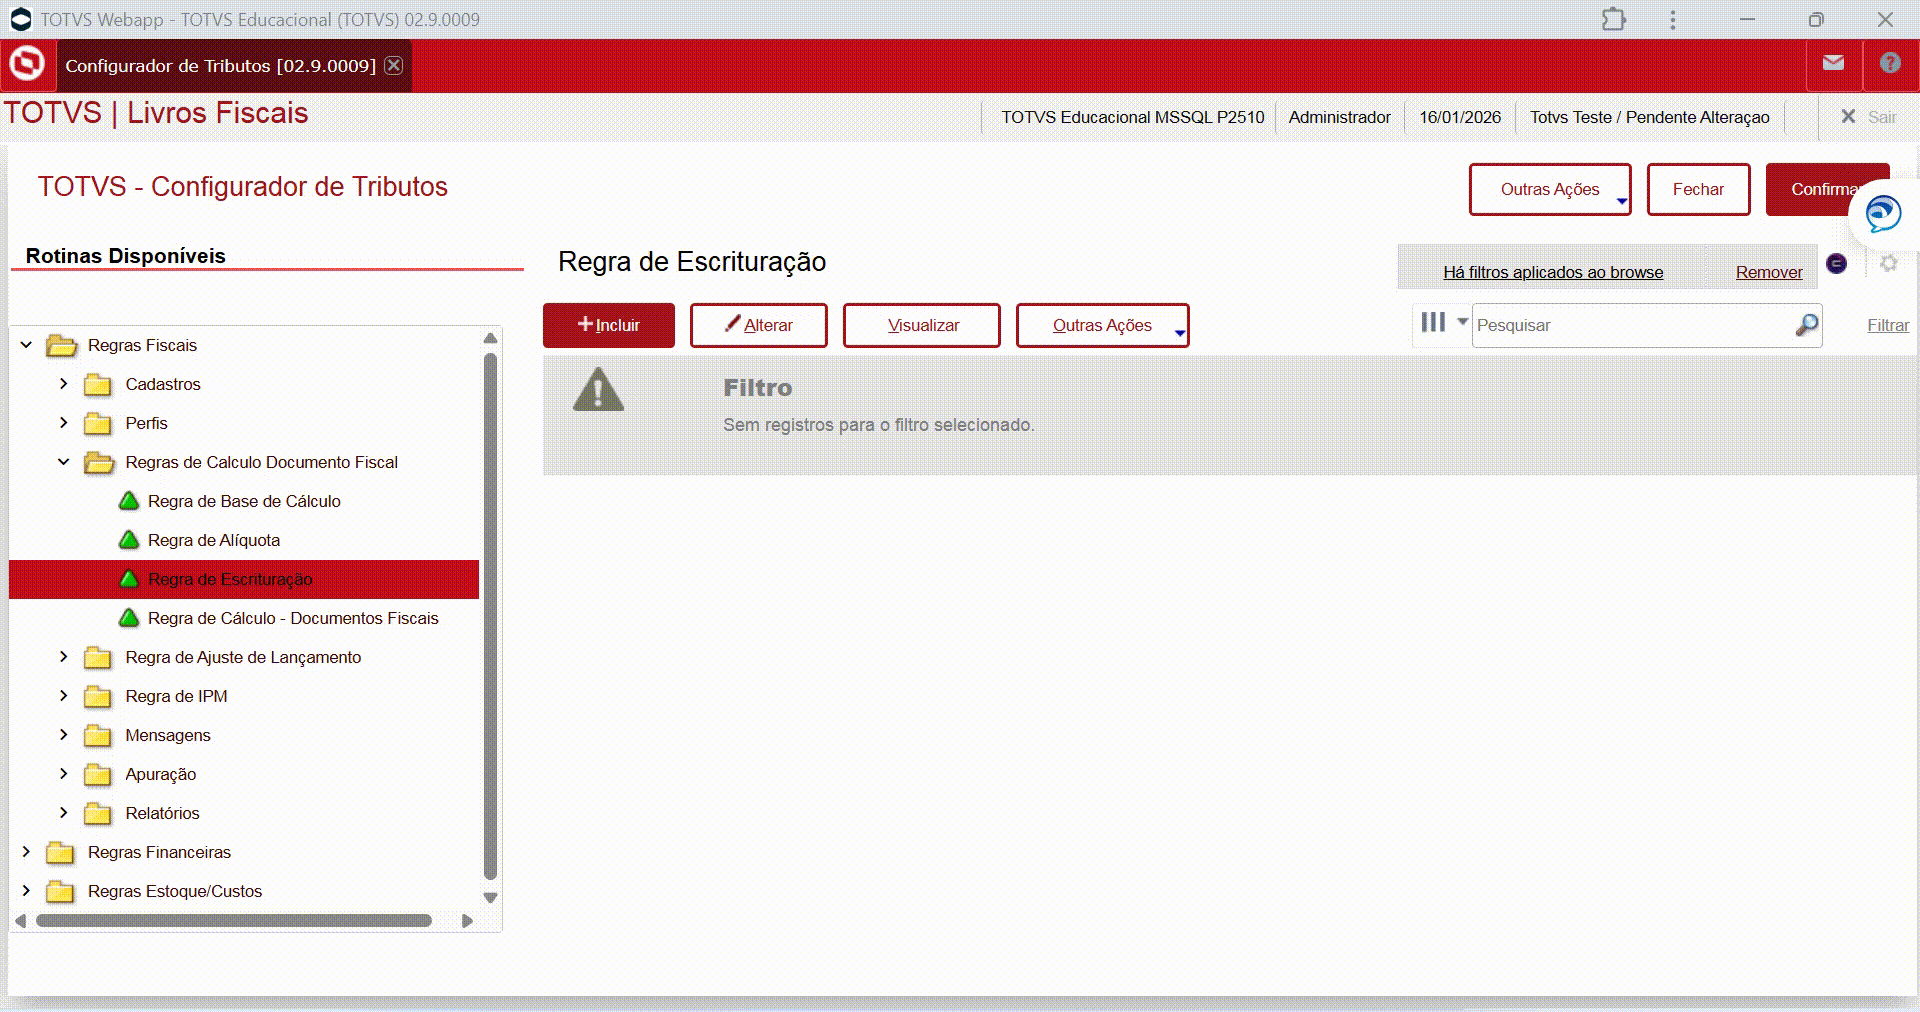Click the tree vertical scrollbar

[x=490, y=615]
